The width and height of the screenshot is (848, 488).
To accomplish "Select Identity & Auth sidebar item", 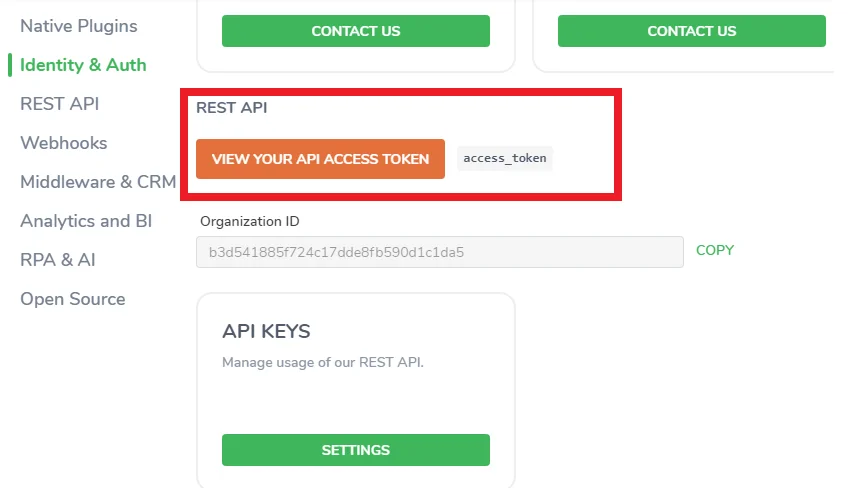I will [83, 65].
